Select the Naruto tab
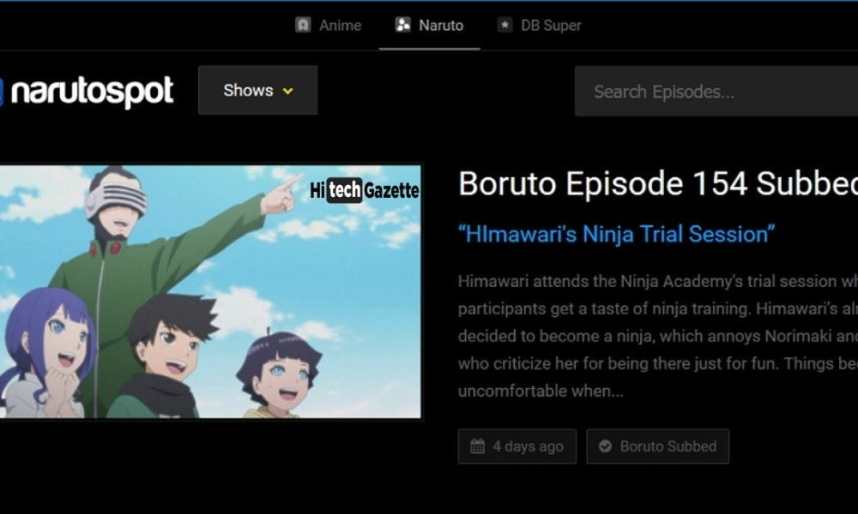 point(430,25)
